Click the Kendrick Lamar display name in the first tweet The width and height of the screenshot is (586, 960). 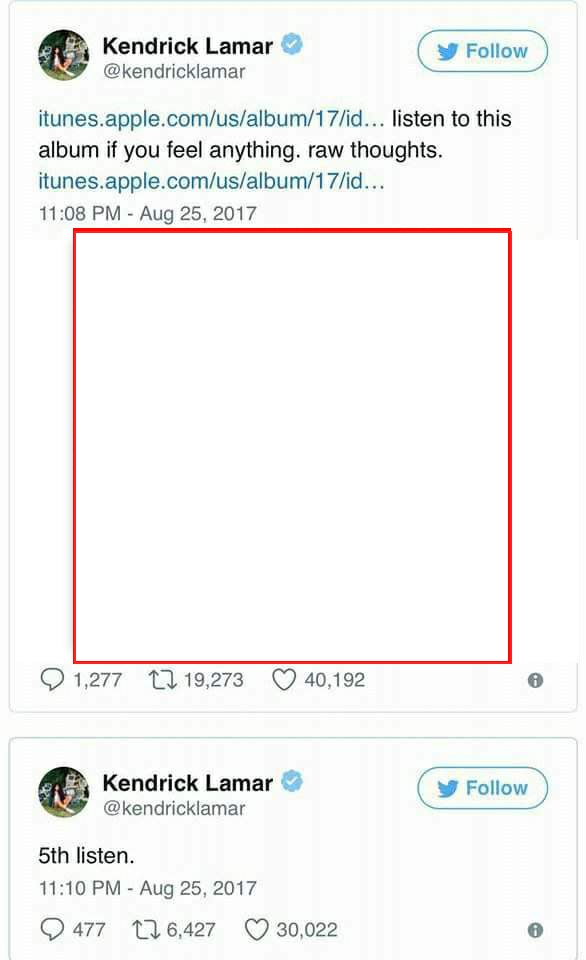point(187,46)
